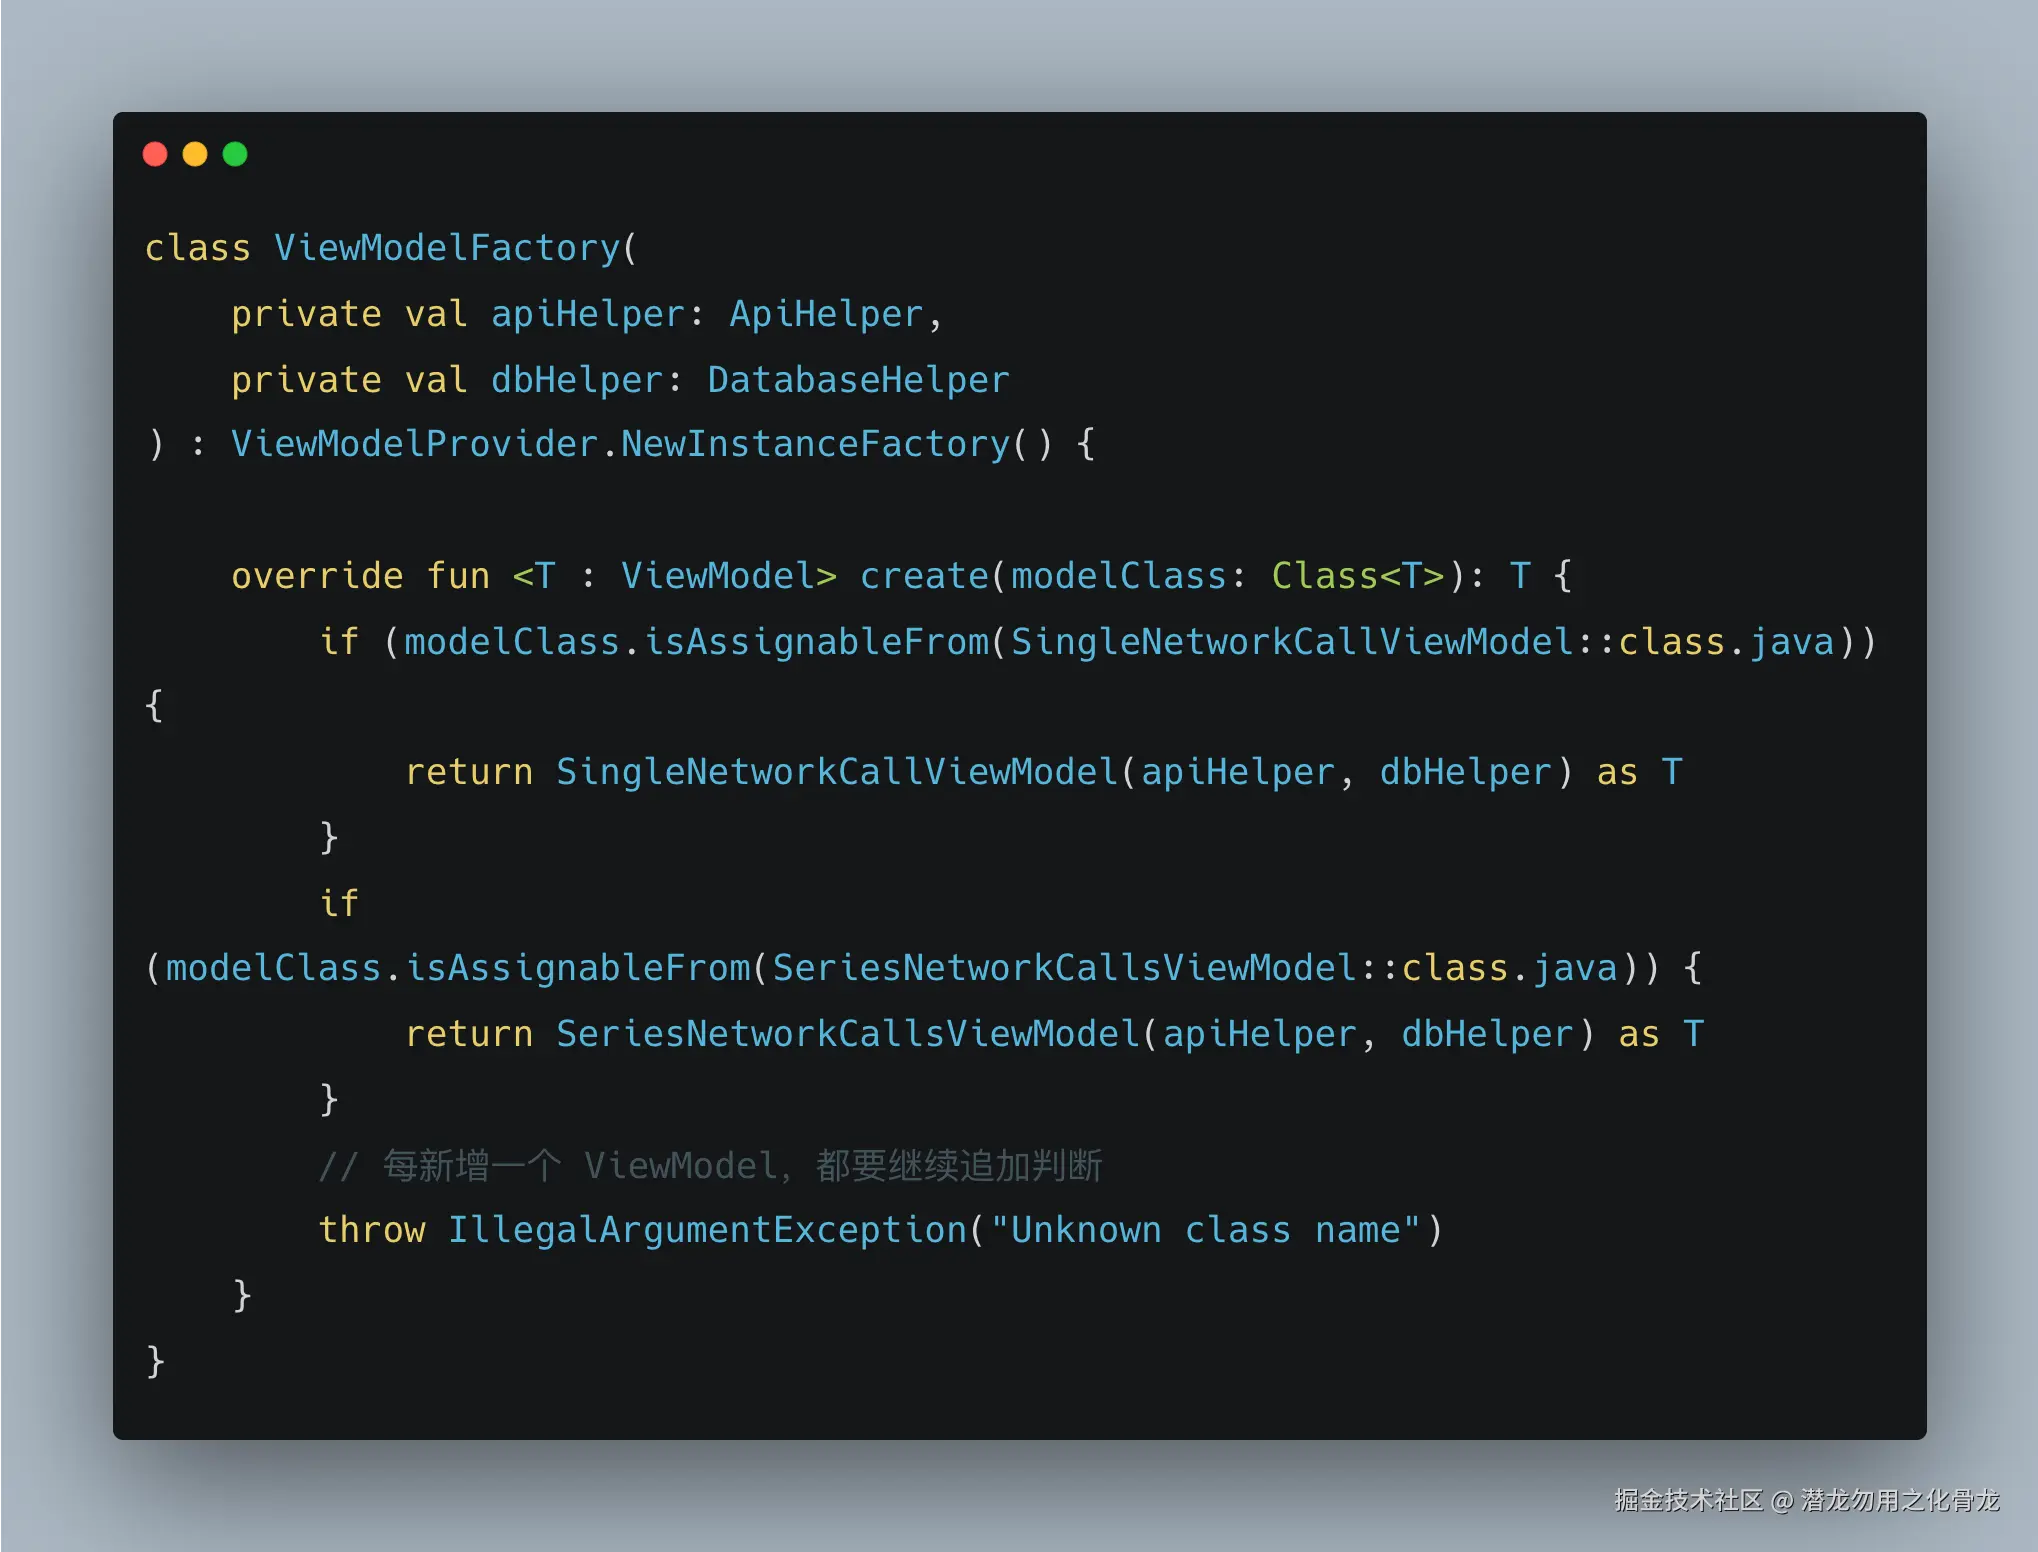Click the gray Chinese comment line
The width and height of the screenshot is (2038, 1552).
point(710,1166)
